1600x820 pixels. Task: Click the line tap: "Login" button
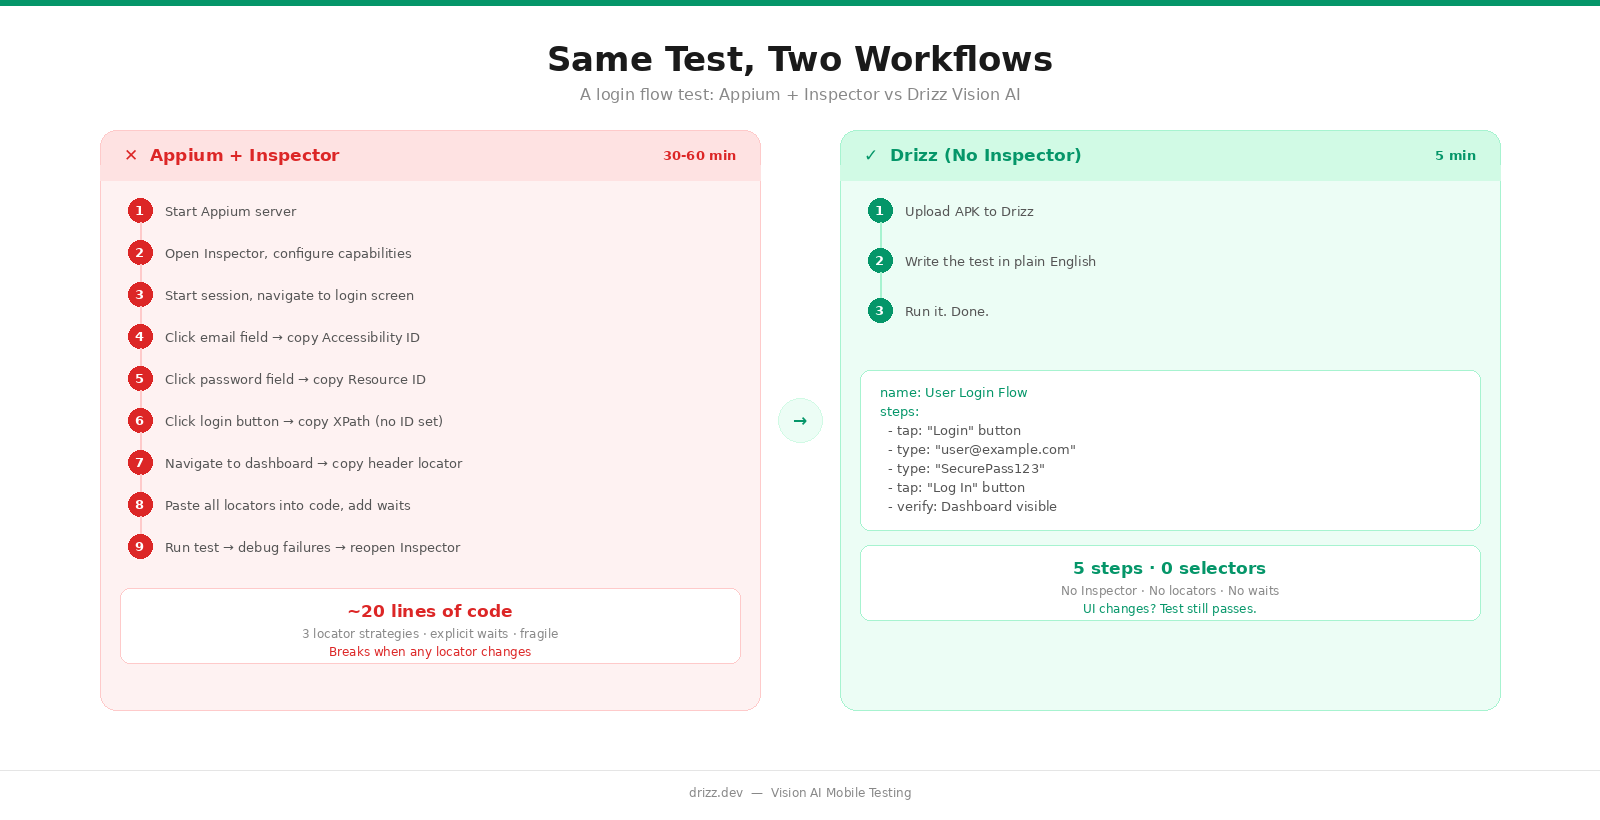coord(954,431)
